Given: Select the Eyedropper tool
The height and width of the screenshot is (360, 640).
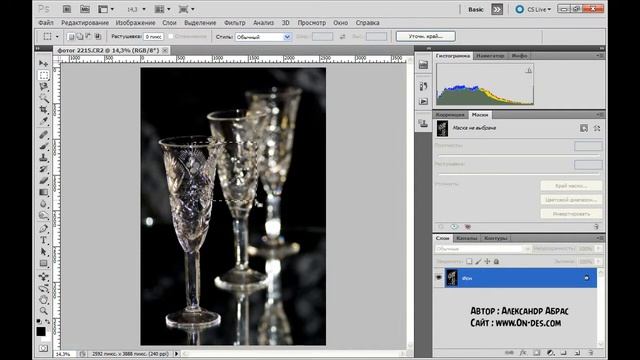Looking at the screenshot, I should click(44, 121).
